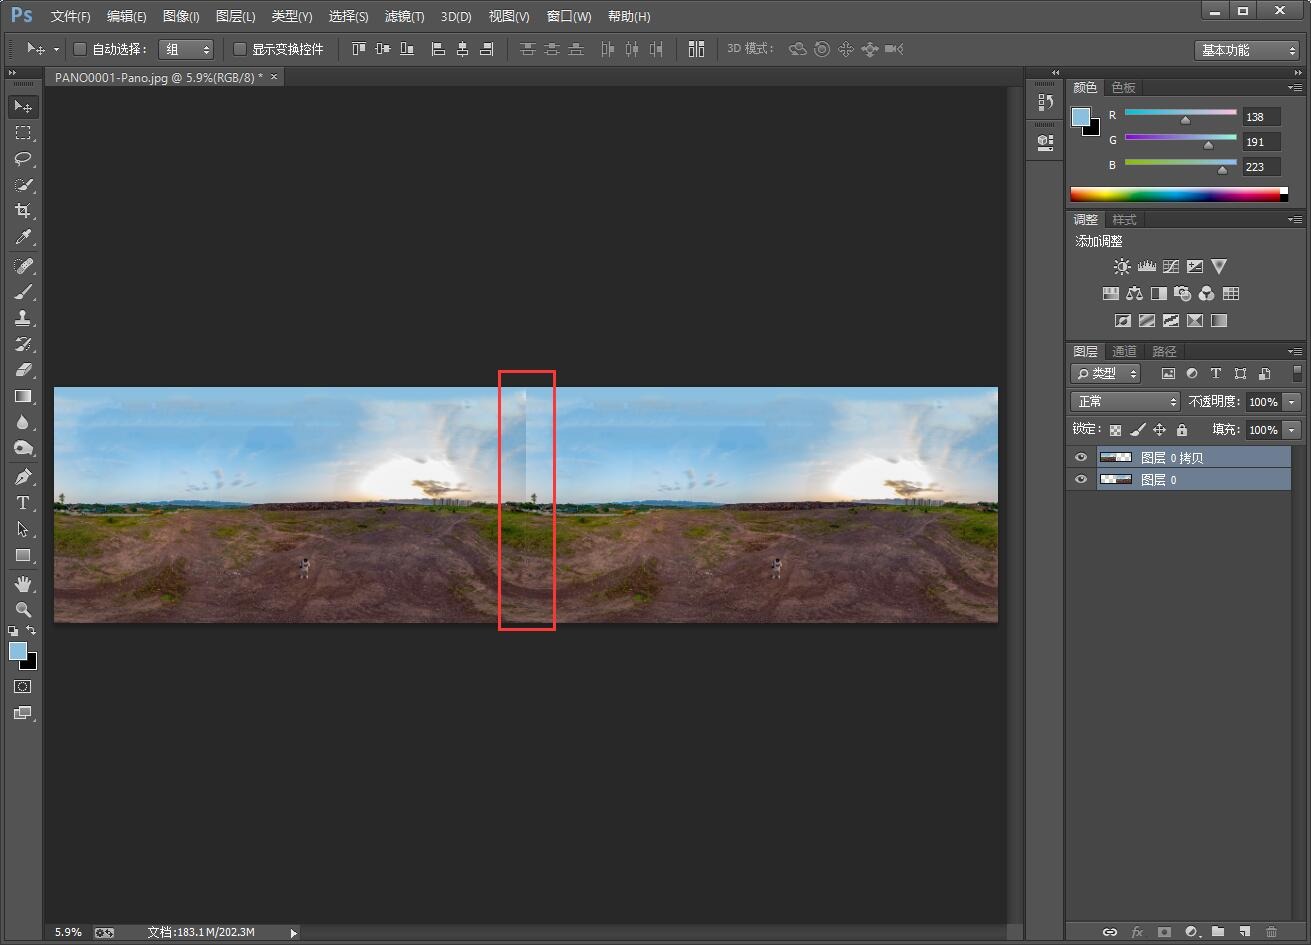Open the 图像(I) menu
The height and width of the screenshot is (945, 1311).
coord(181,17)
